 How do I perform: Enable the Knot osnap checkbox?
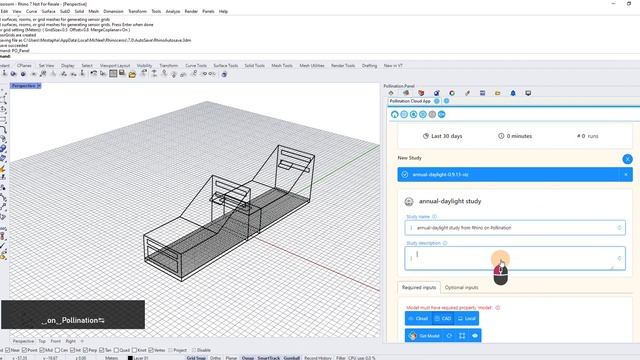pos(134,350)
